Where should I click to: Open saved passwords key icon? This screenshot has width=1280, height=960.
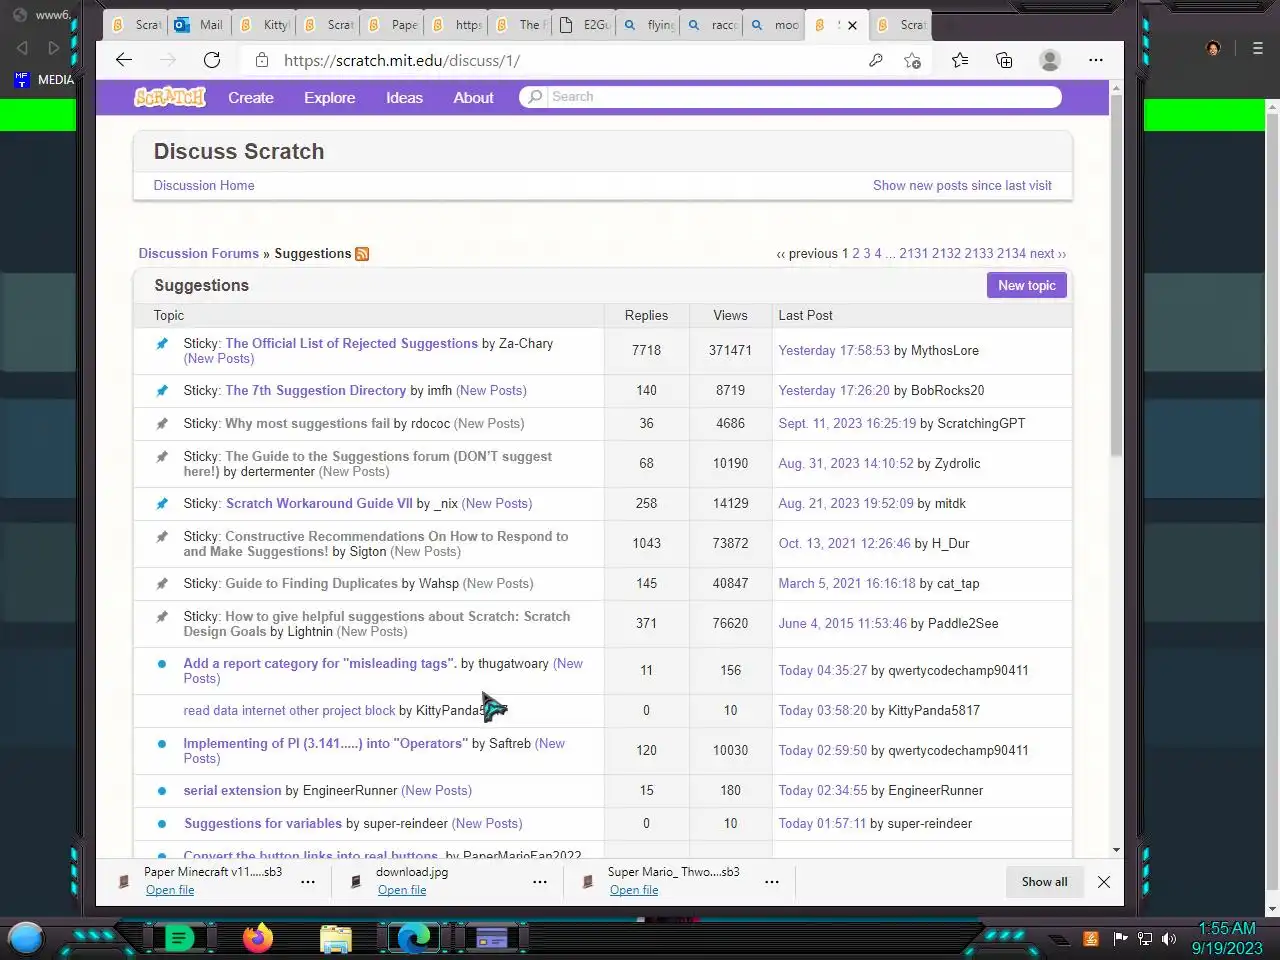(875, 60)
